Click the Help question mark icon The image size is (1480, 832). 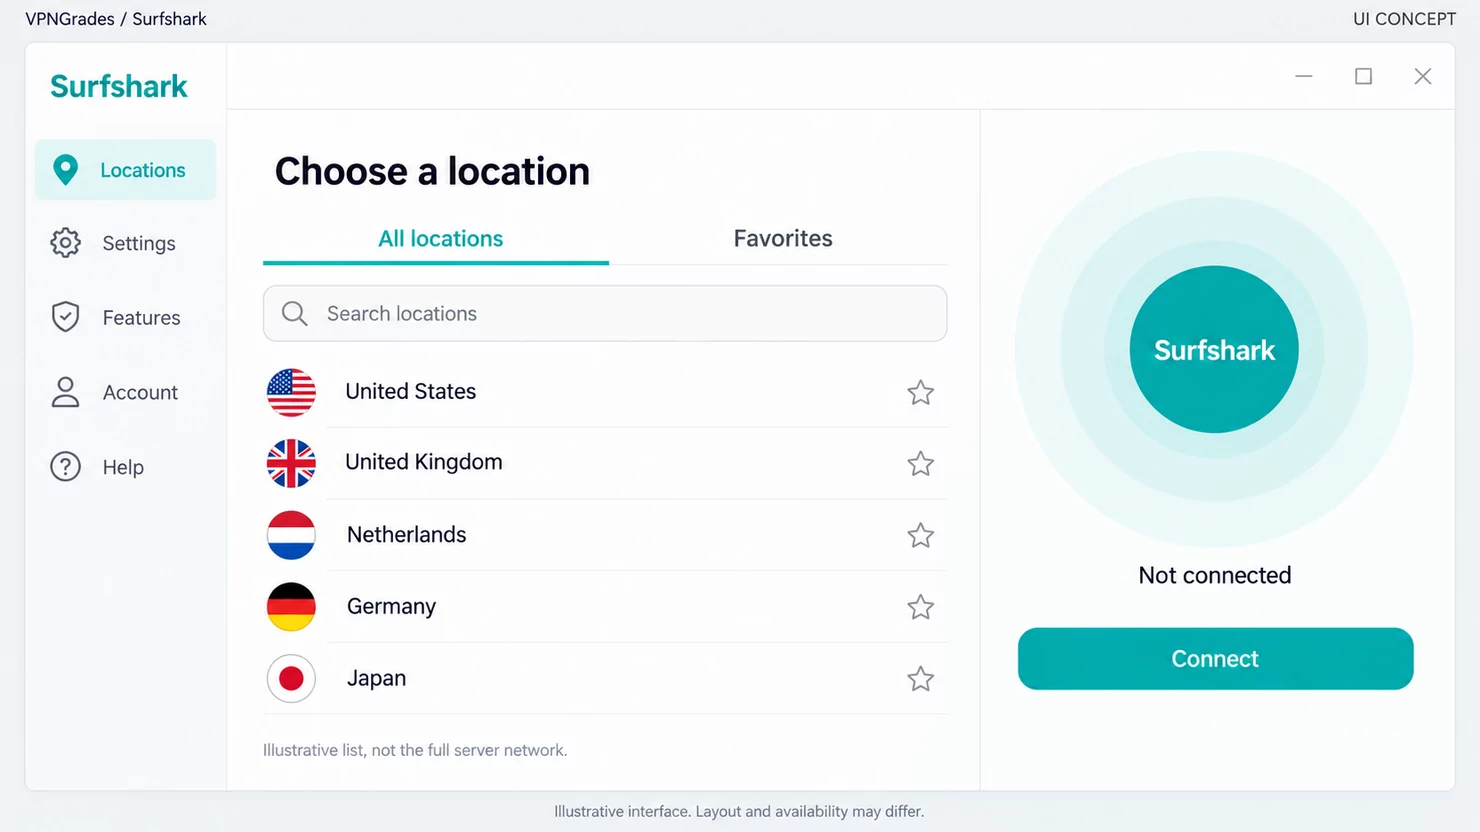coord(65,467)
